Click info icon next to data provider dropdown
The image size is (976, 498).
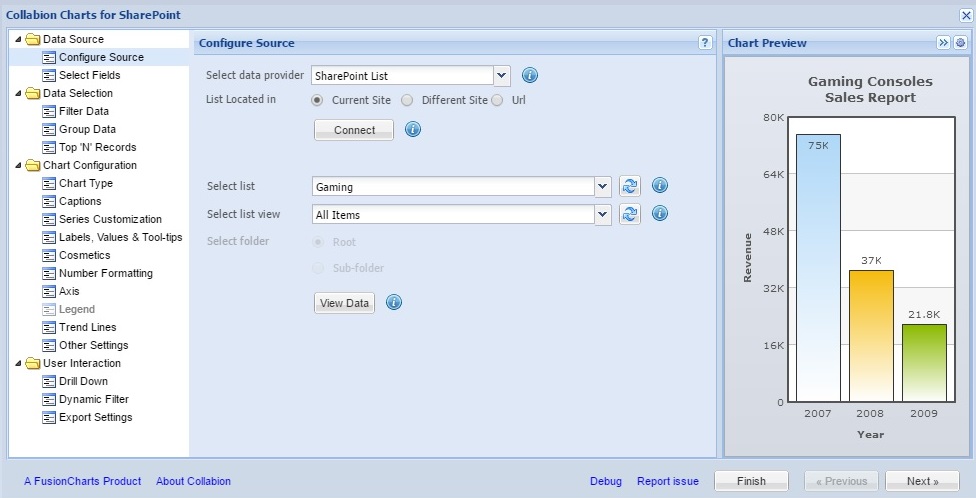(x=530, y=76)
